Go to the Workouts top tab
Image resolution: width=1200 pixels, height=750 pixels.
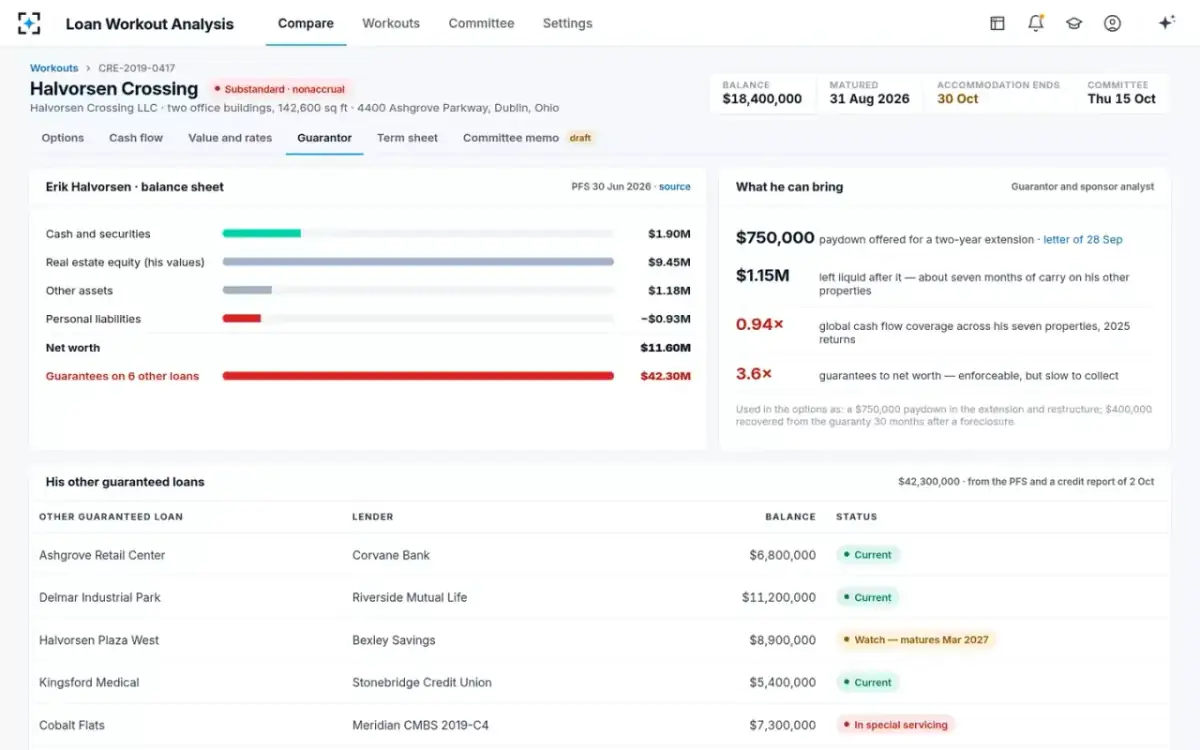click(x=391, y=23)
